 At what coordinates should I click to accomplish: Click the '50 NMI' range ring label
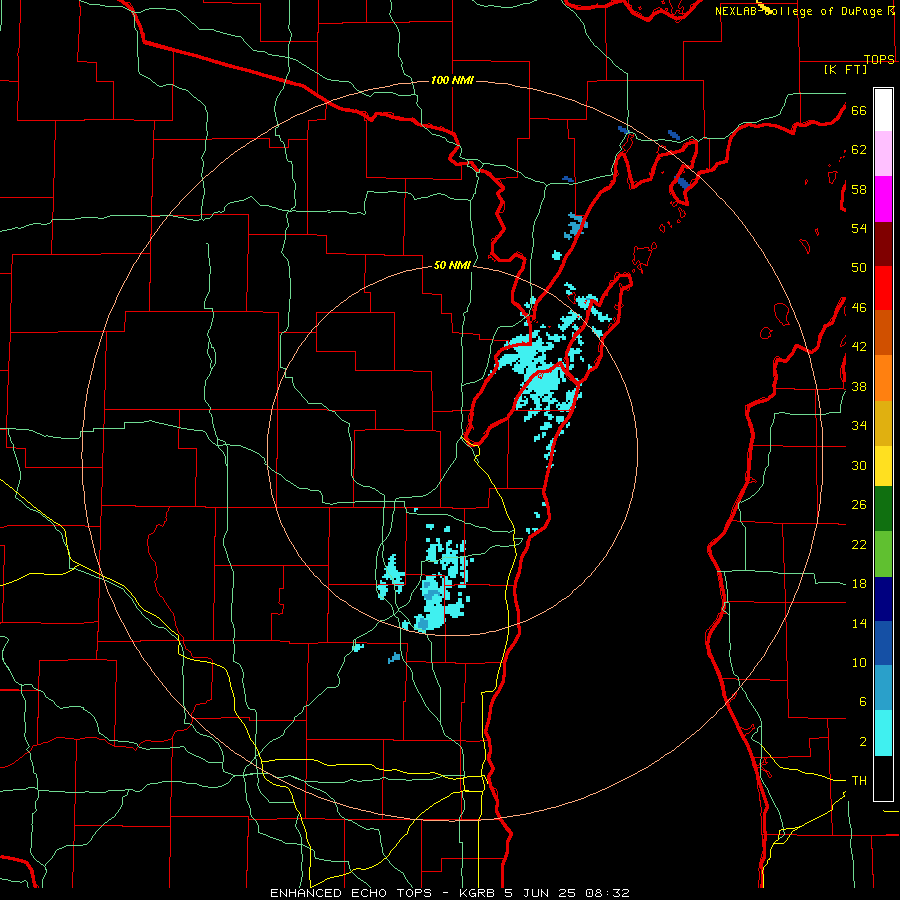tap(452, 265)
